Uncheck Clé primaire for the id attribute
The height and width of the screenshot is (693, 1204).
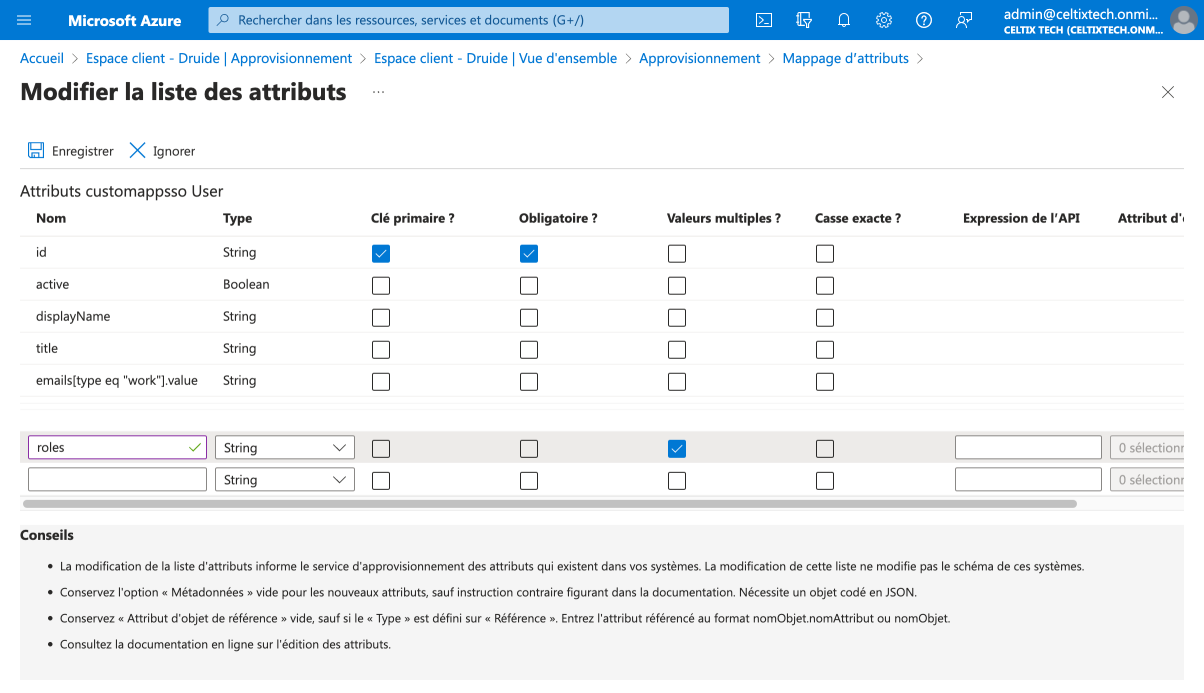coord(381,253)
